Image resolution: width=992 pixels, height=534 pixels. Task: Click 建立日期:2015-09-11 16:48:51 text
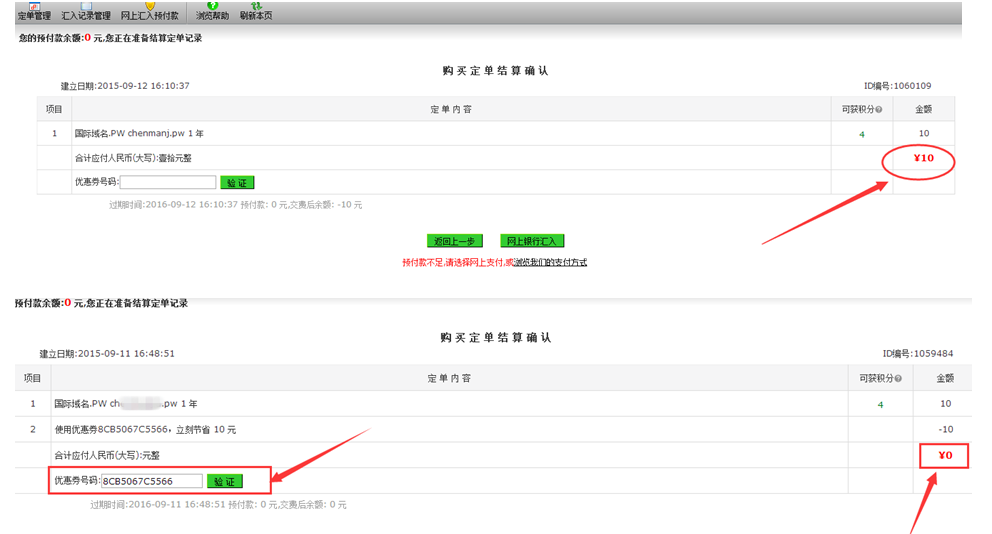pyautogui.click(x=107, y=354)
